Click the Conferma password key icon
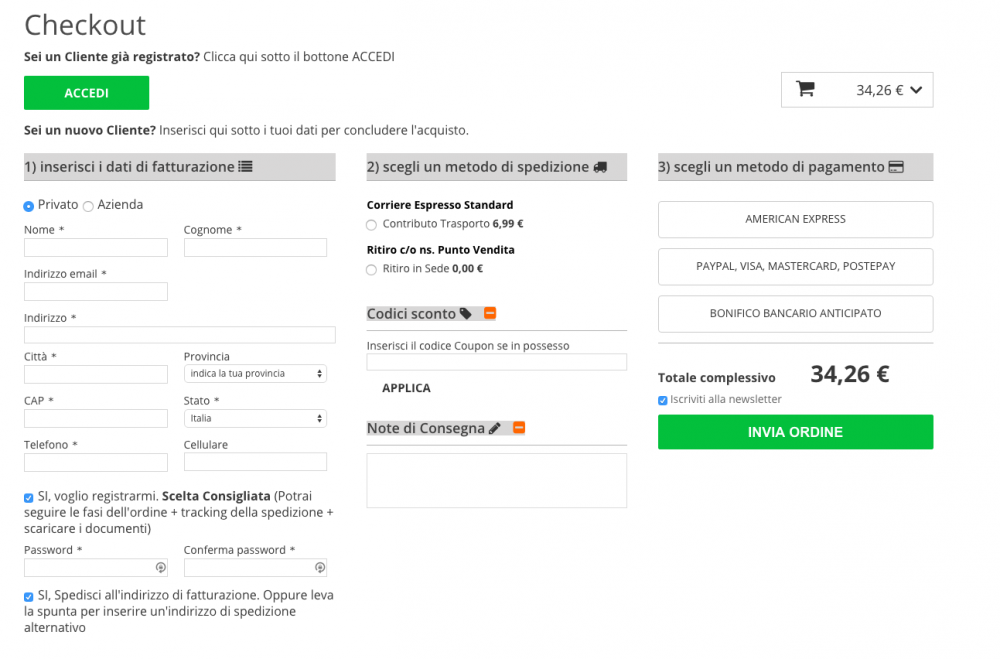The height and width of the screenshot is (659, 1000). tap(320, 567)
